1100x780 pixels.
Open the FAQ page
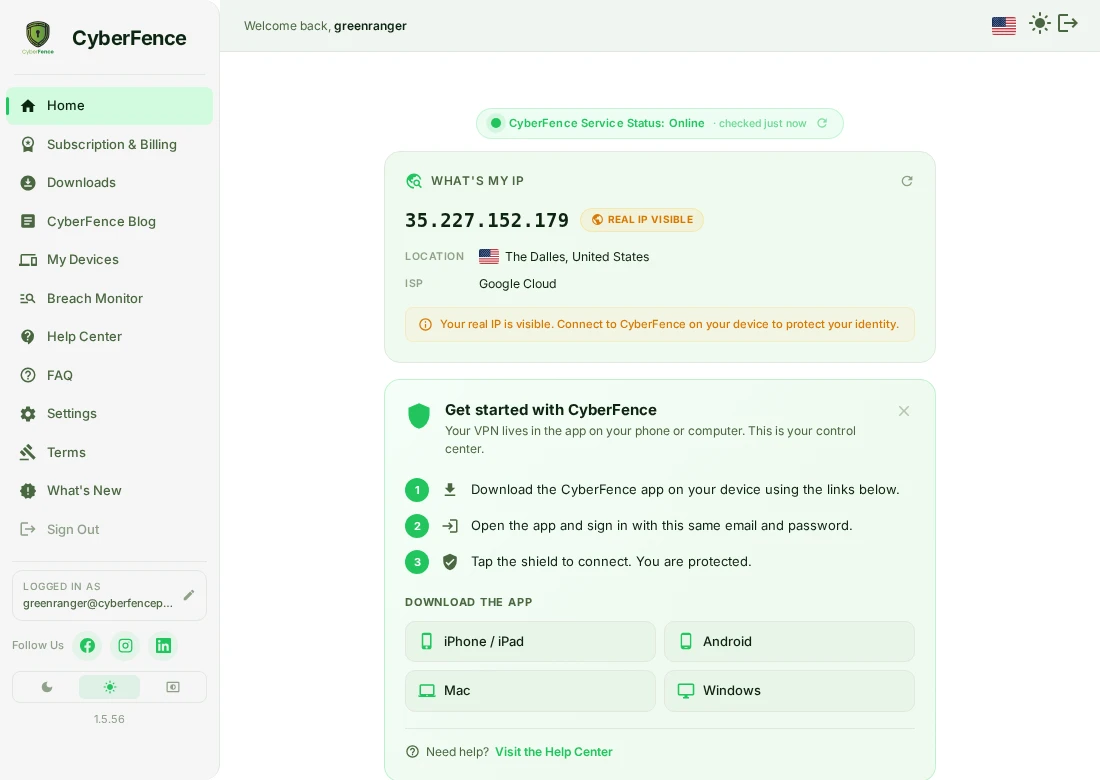coord(109,375)
